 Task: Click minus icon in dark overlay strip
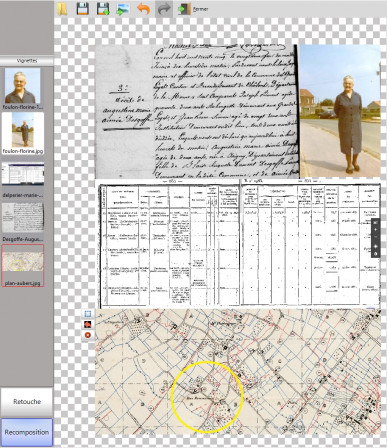(376, 237)
